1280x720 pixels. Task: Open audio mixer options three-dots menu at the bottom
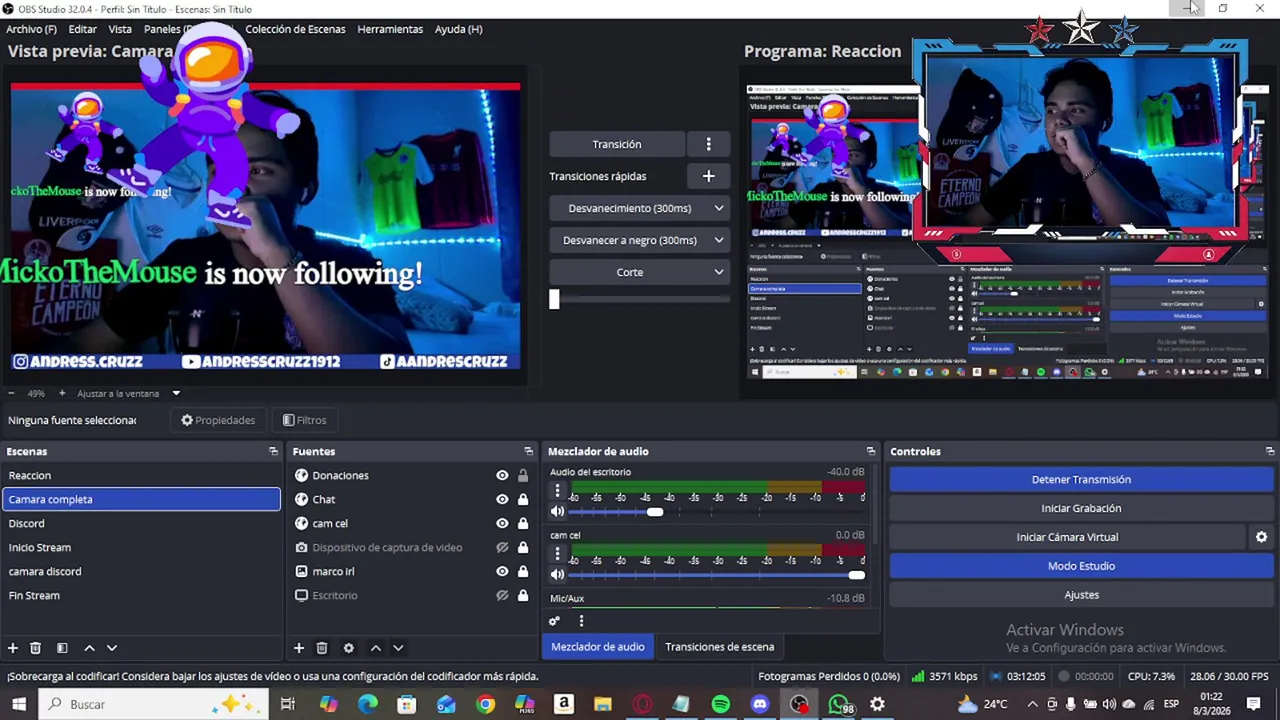click(581, 621)
